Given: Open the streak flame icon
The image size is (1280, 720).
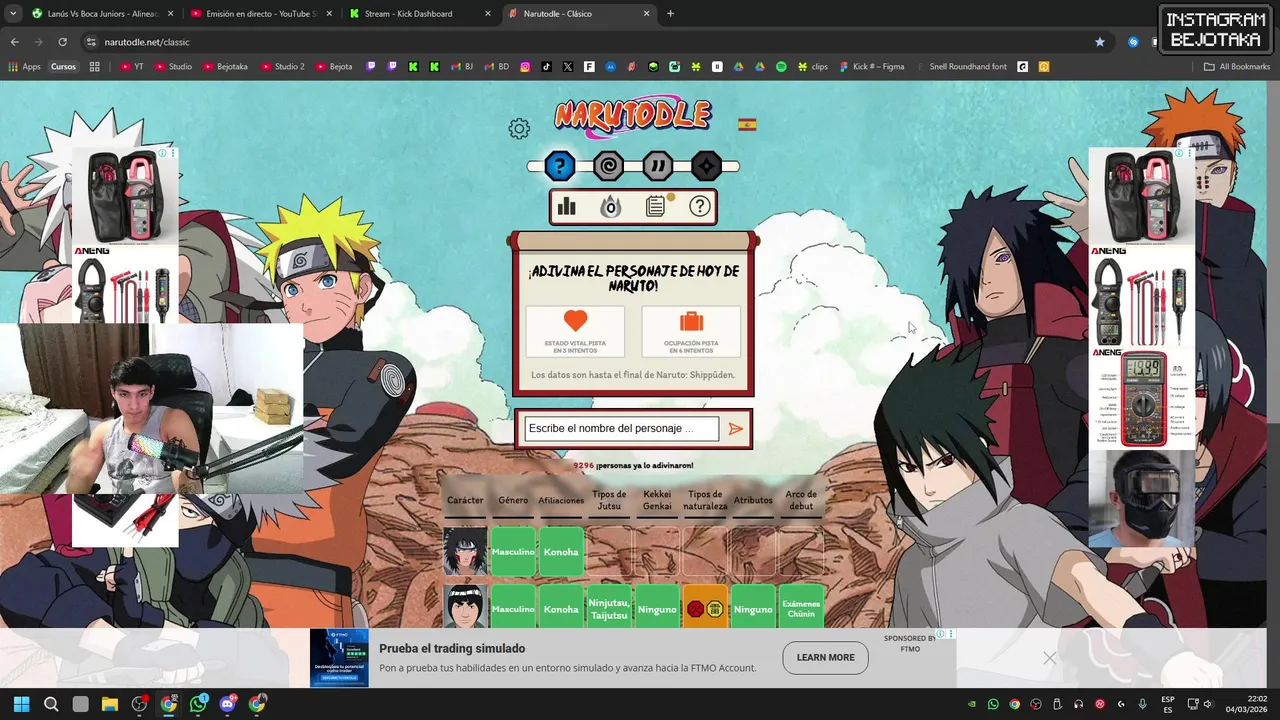Looking at the screenshot, I should click(610, 206).
